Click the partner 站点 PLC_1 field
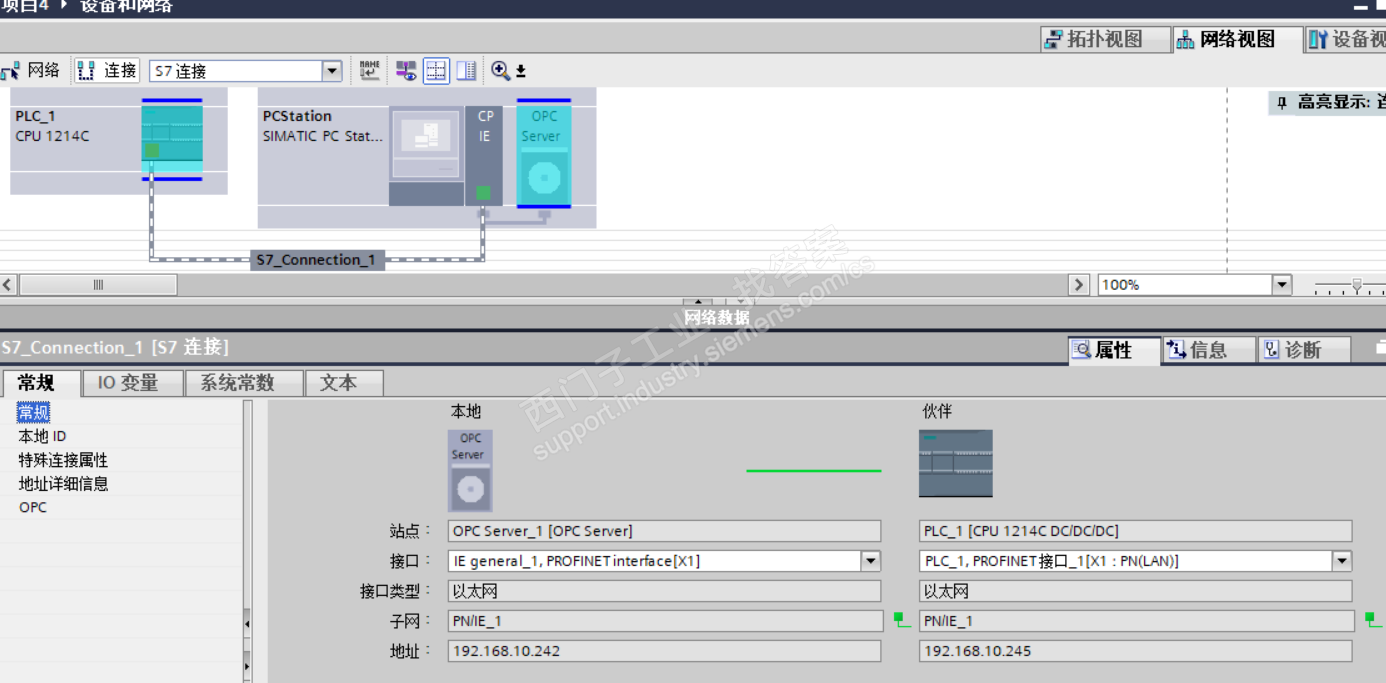1386x683 pixels. coord(1135,531)
